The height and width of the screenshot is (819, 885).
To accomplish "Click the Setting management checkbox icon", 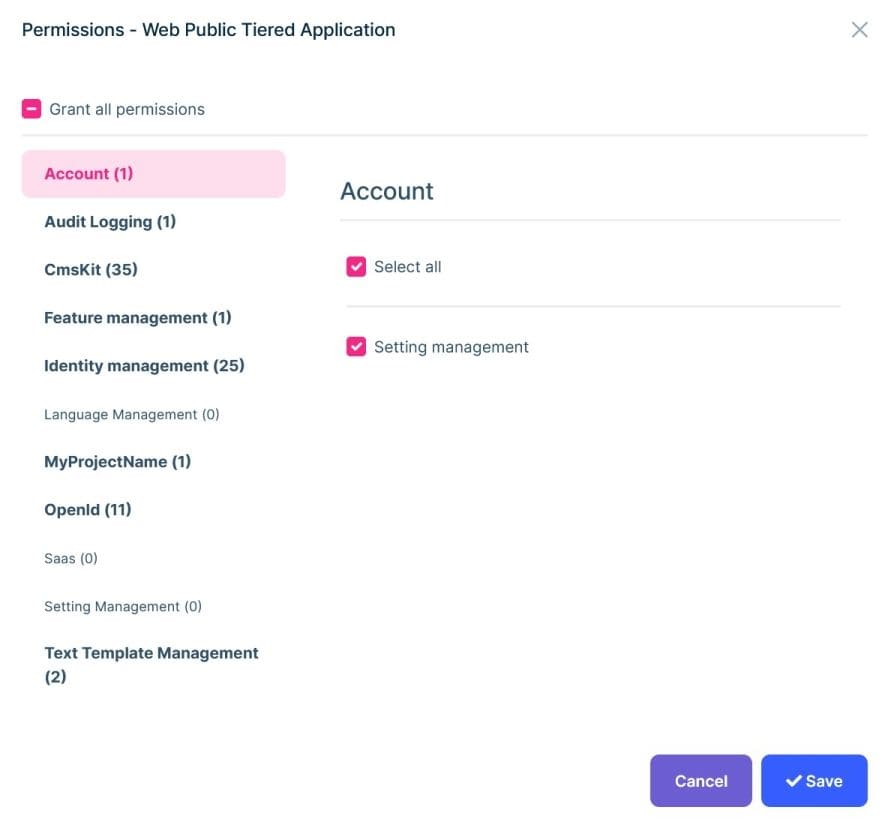I will (x=355, y=347).
